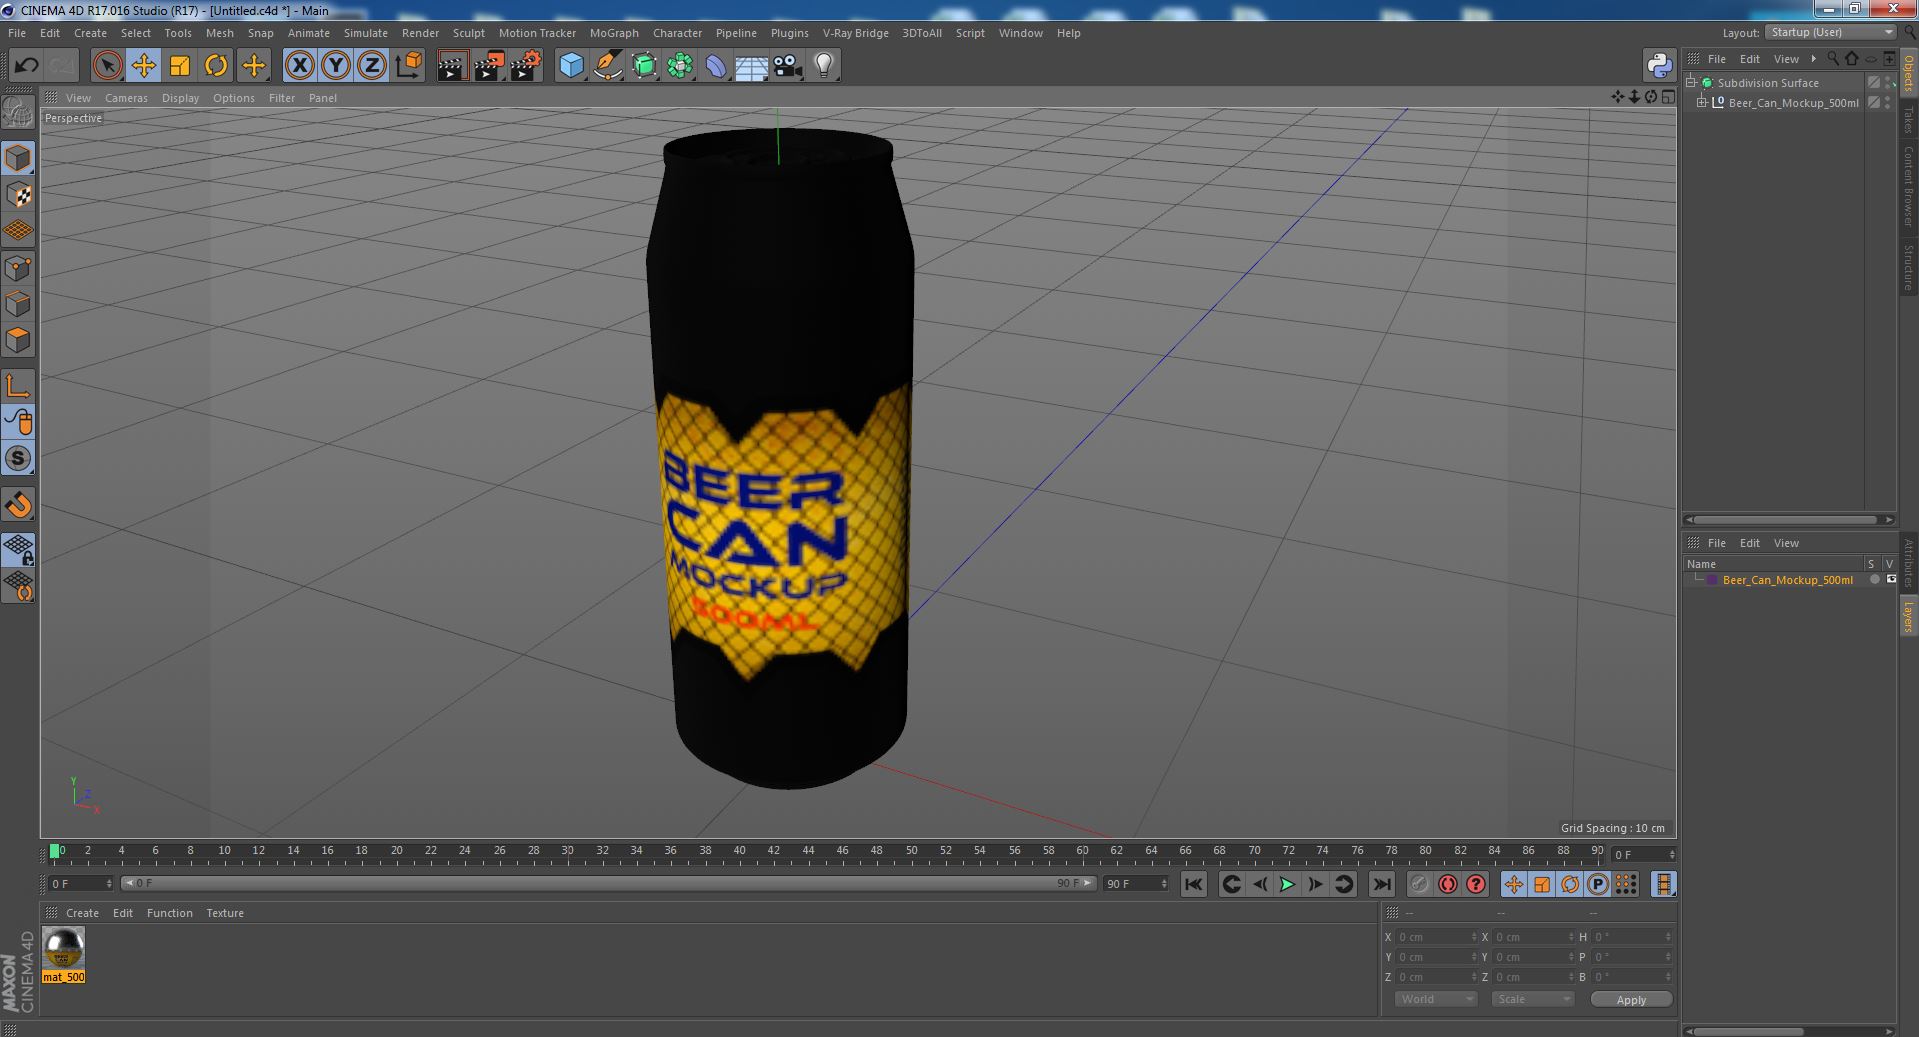The image size is (1919, 1037).
Task: Activate the Move tool
Action: pyautogui.click(x=143, y=66)
